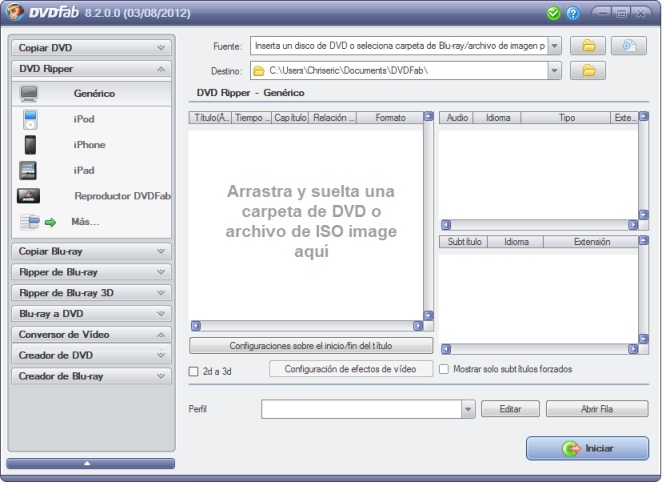Collapse sidebar with bottom arrow bar
This screenshot has width=662, height=482.
coord(90,463)
